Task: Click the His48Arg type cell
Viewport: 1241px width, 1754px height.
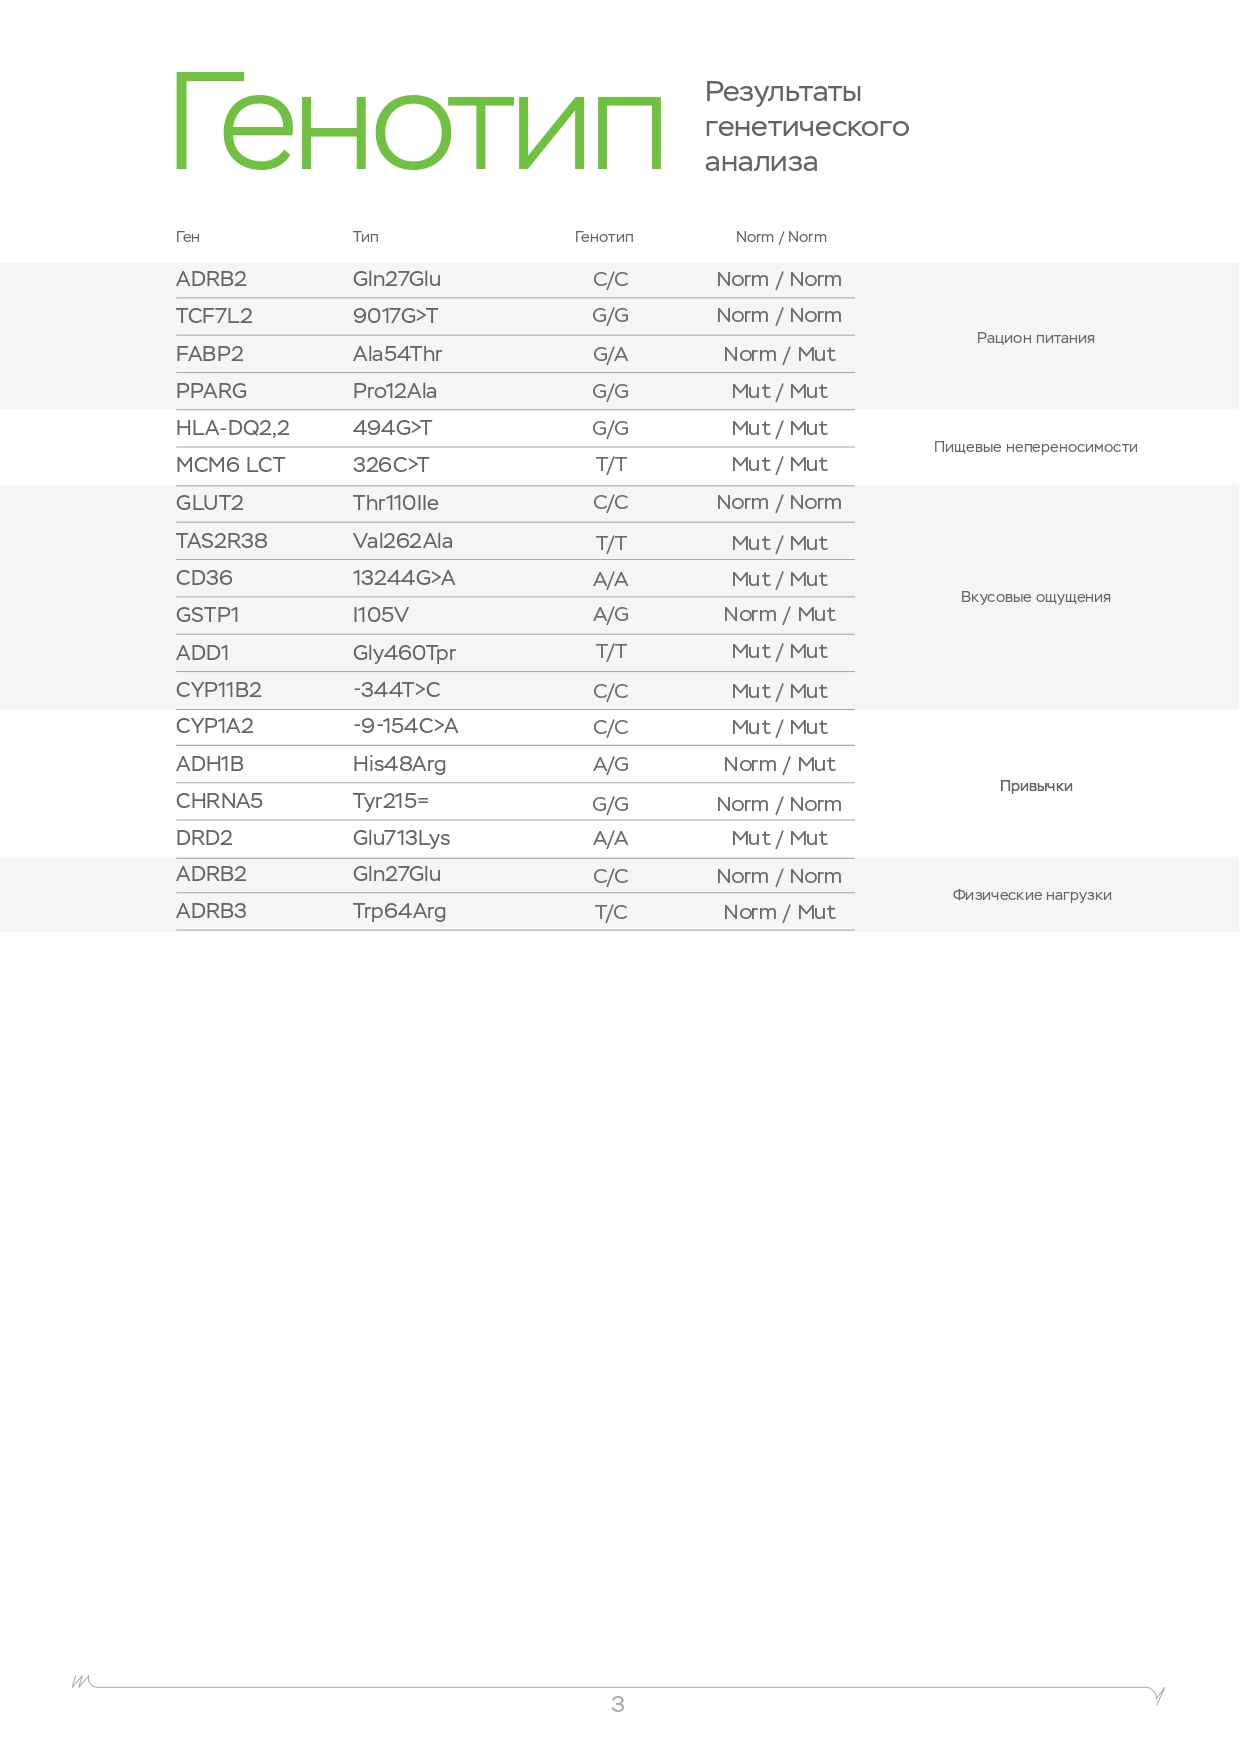Action: click(399, 764)
